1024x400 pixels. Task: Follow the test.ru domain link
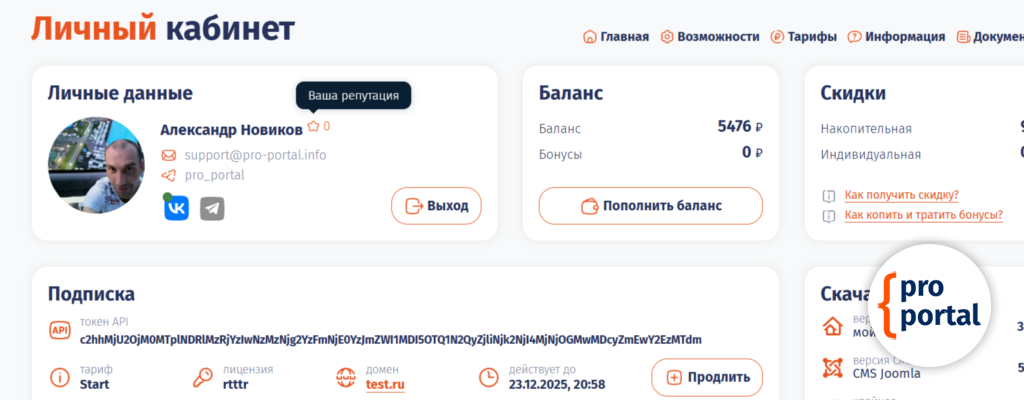point(385,384)
